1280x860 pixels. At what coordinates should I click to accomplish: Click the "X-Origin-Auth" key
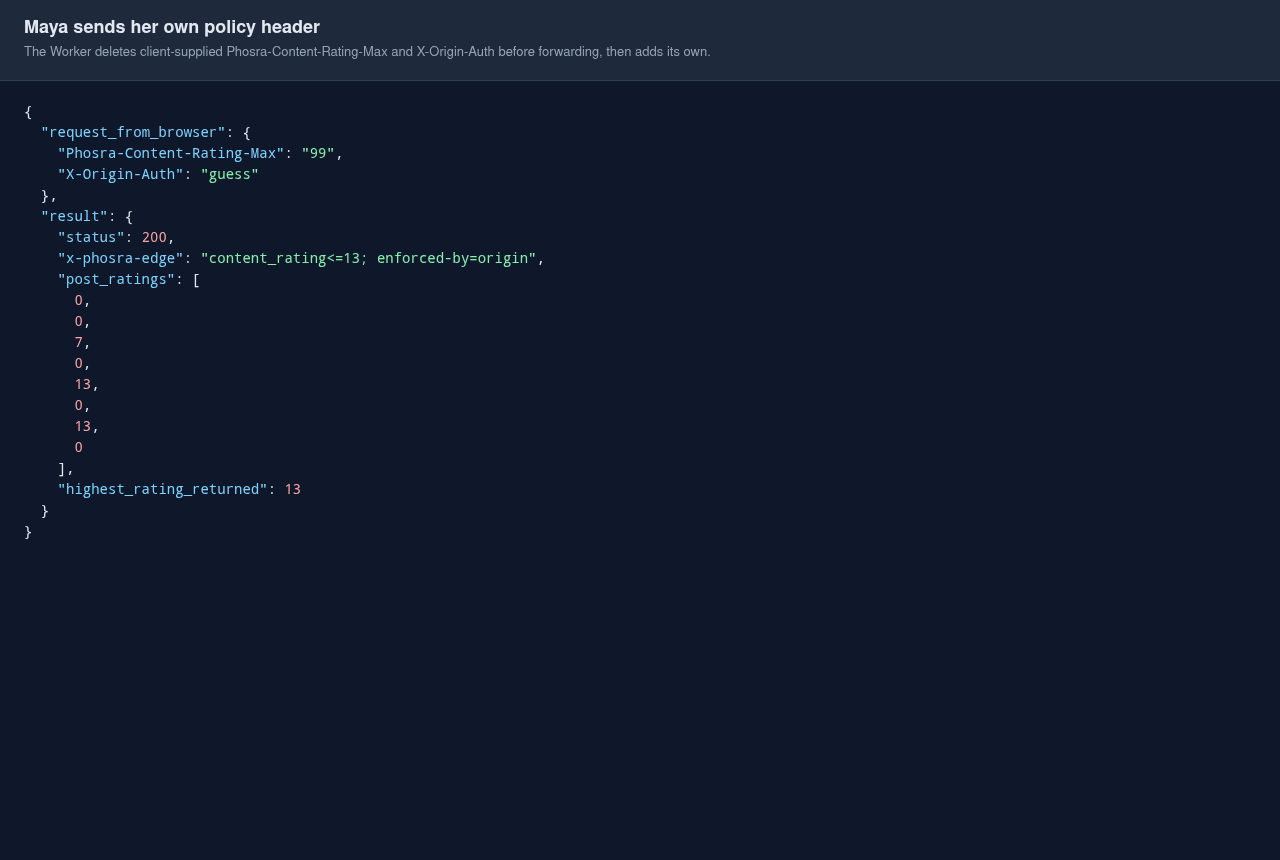tap(121, 174)
